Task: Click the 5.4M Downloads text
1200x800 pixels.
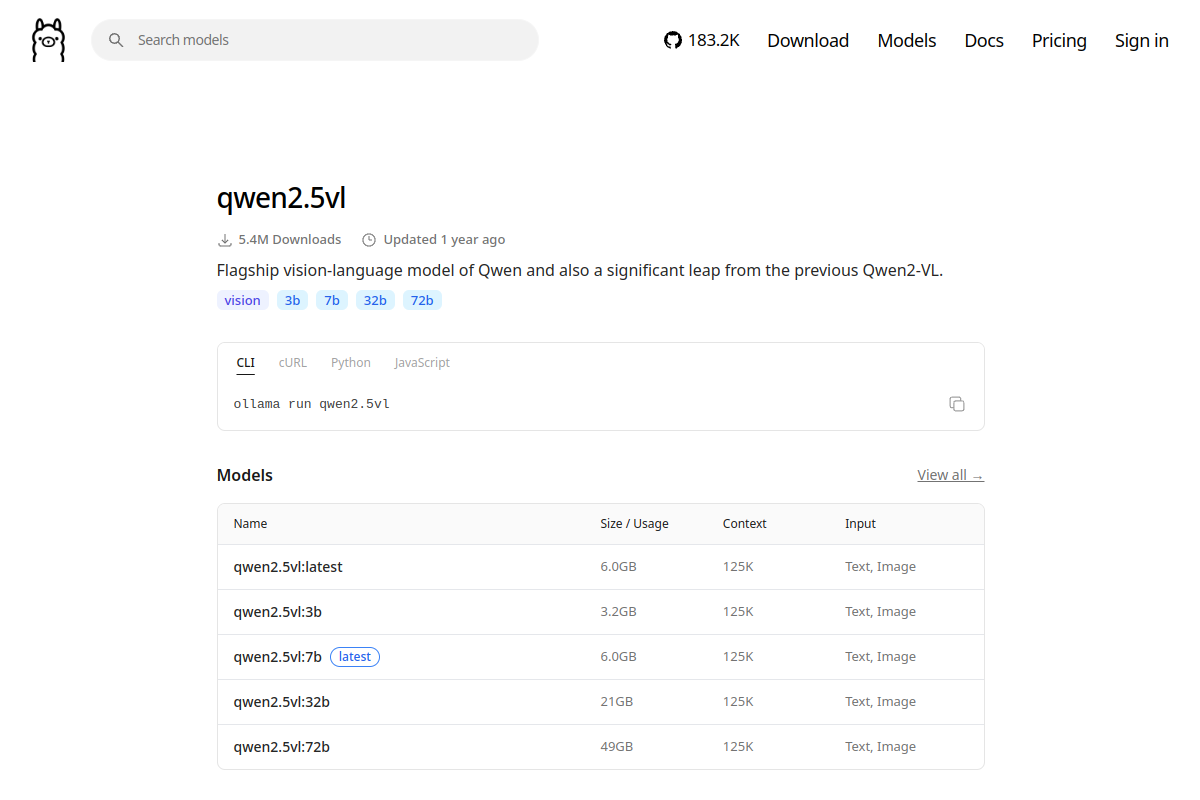Action: tap(290, 240)
